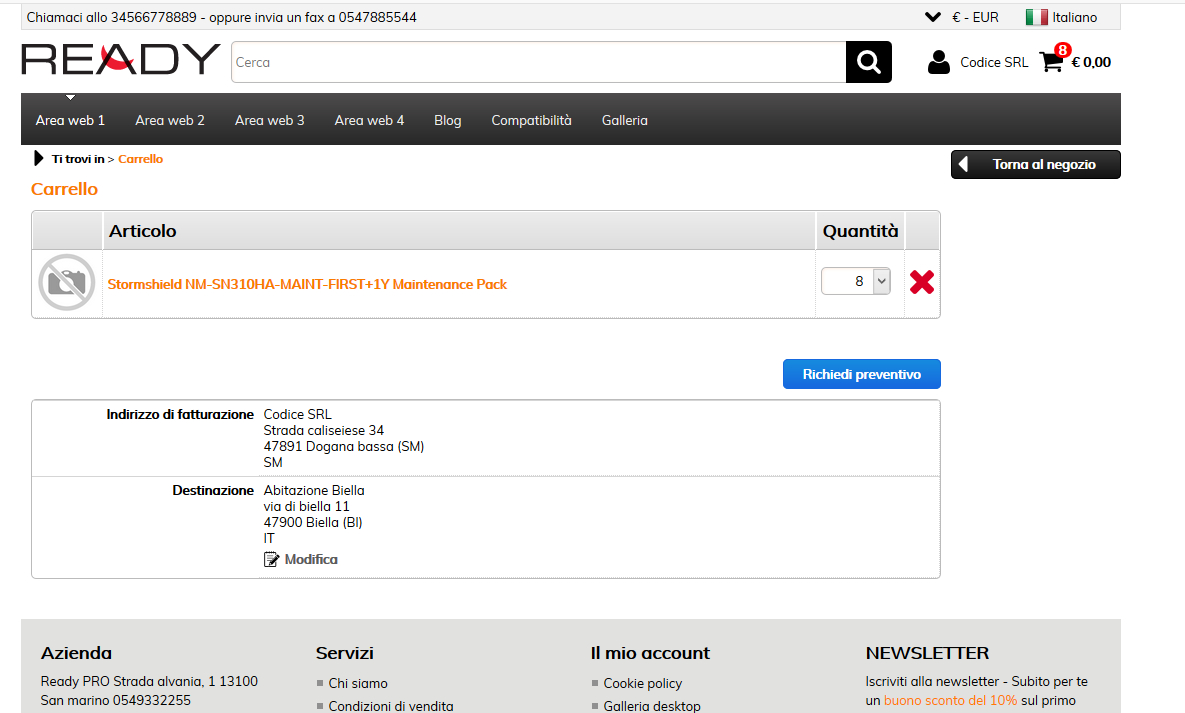Open Area web 1 menu

tap(70, 120)
